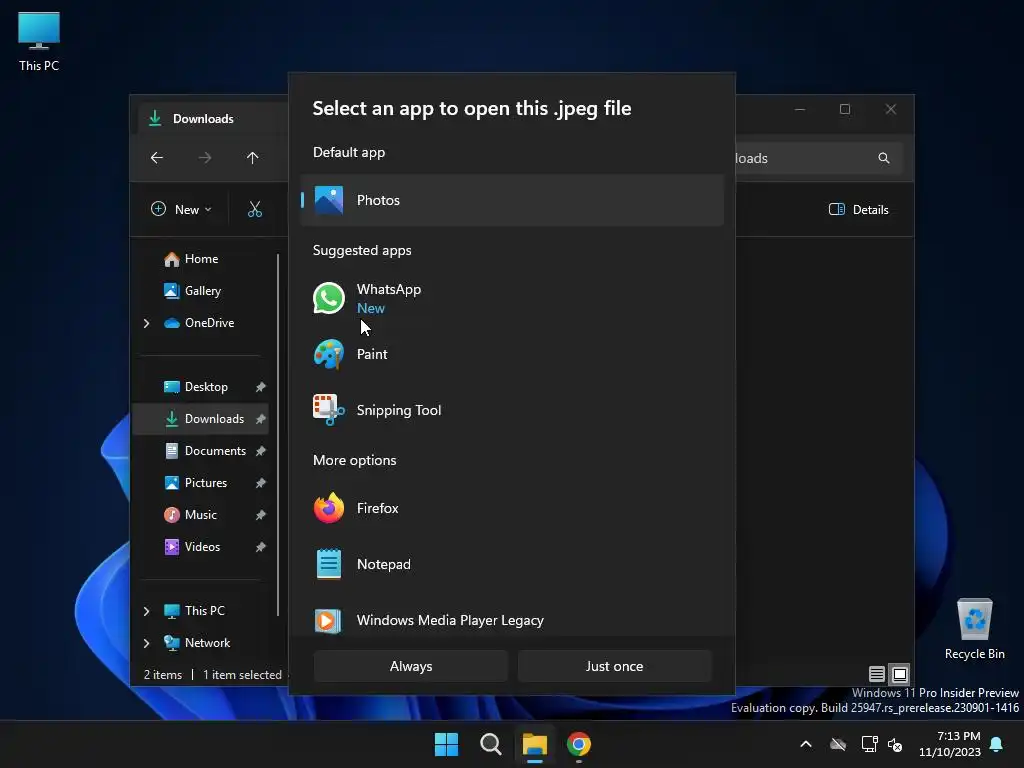Image resolution: width=1024 pixels, height=768 pixels.
Task: Click File Explorer on the taskbar
Action: pos(534,744)
